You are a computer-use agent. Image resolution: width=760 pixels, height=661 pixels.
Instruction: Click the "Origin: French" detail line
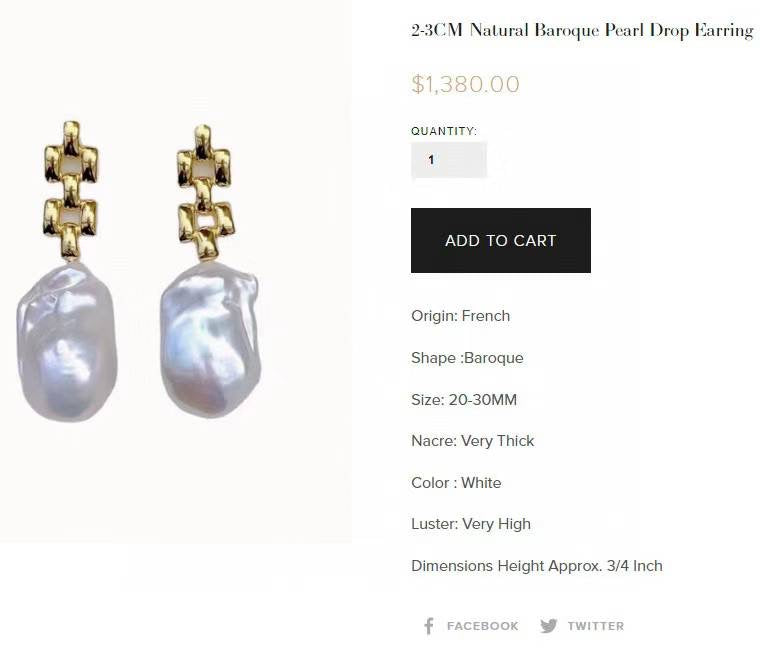[460, 316]
